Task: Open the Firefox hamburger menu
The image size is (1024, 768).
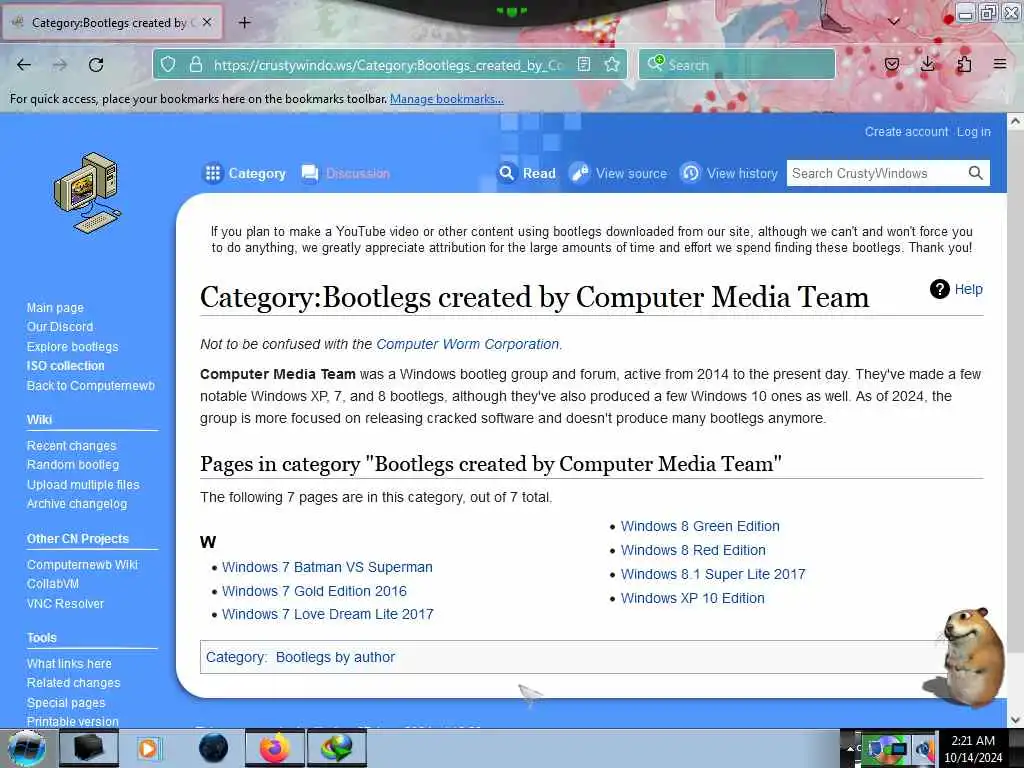Action: [1000, 64]
